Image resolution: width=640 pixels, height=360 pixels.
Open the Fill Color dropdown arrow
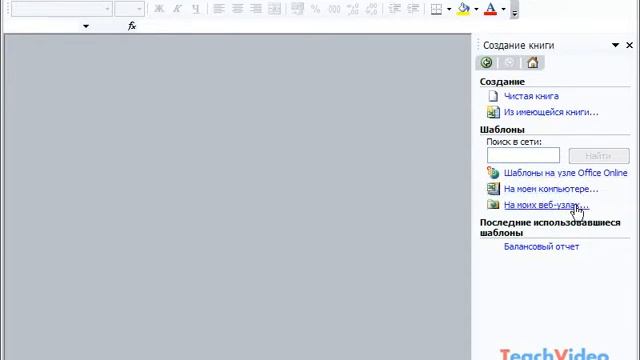pyautogui.click(x=476, y=9)
